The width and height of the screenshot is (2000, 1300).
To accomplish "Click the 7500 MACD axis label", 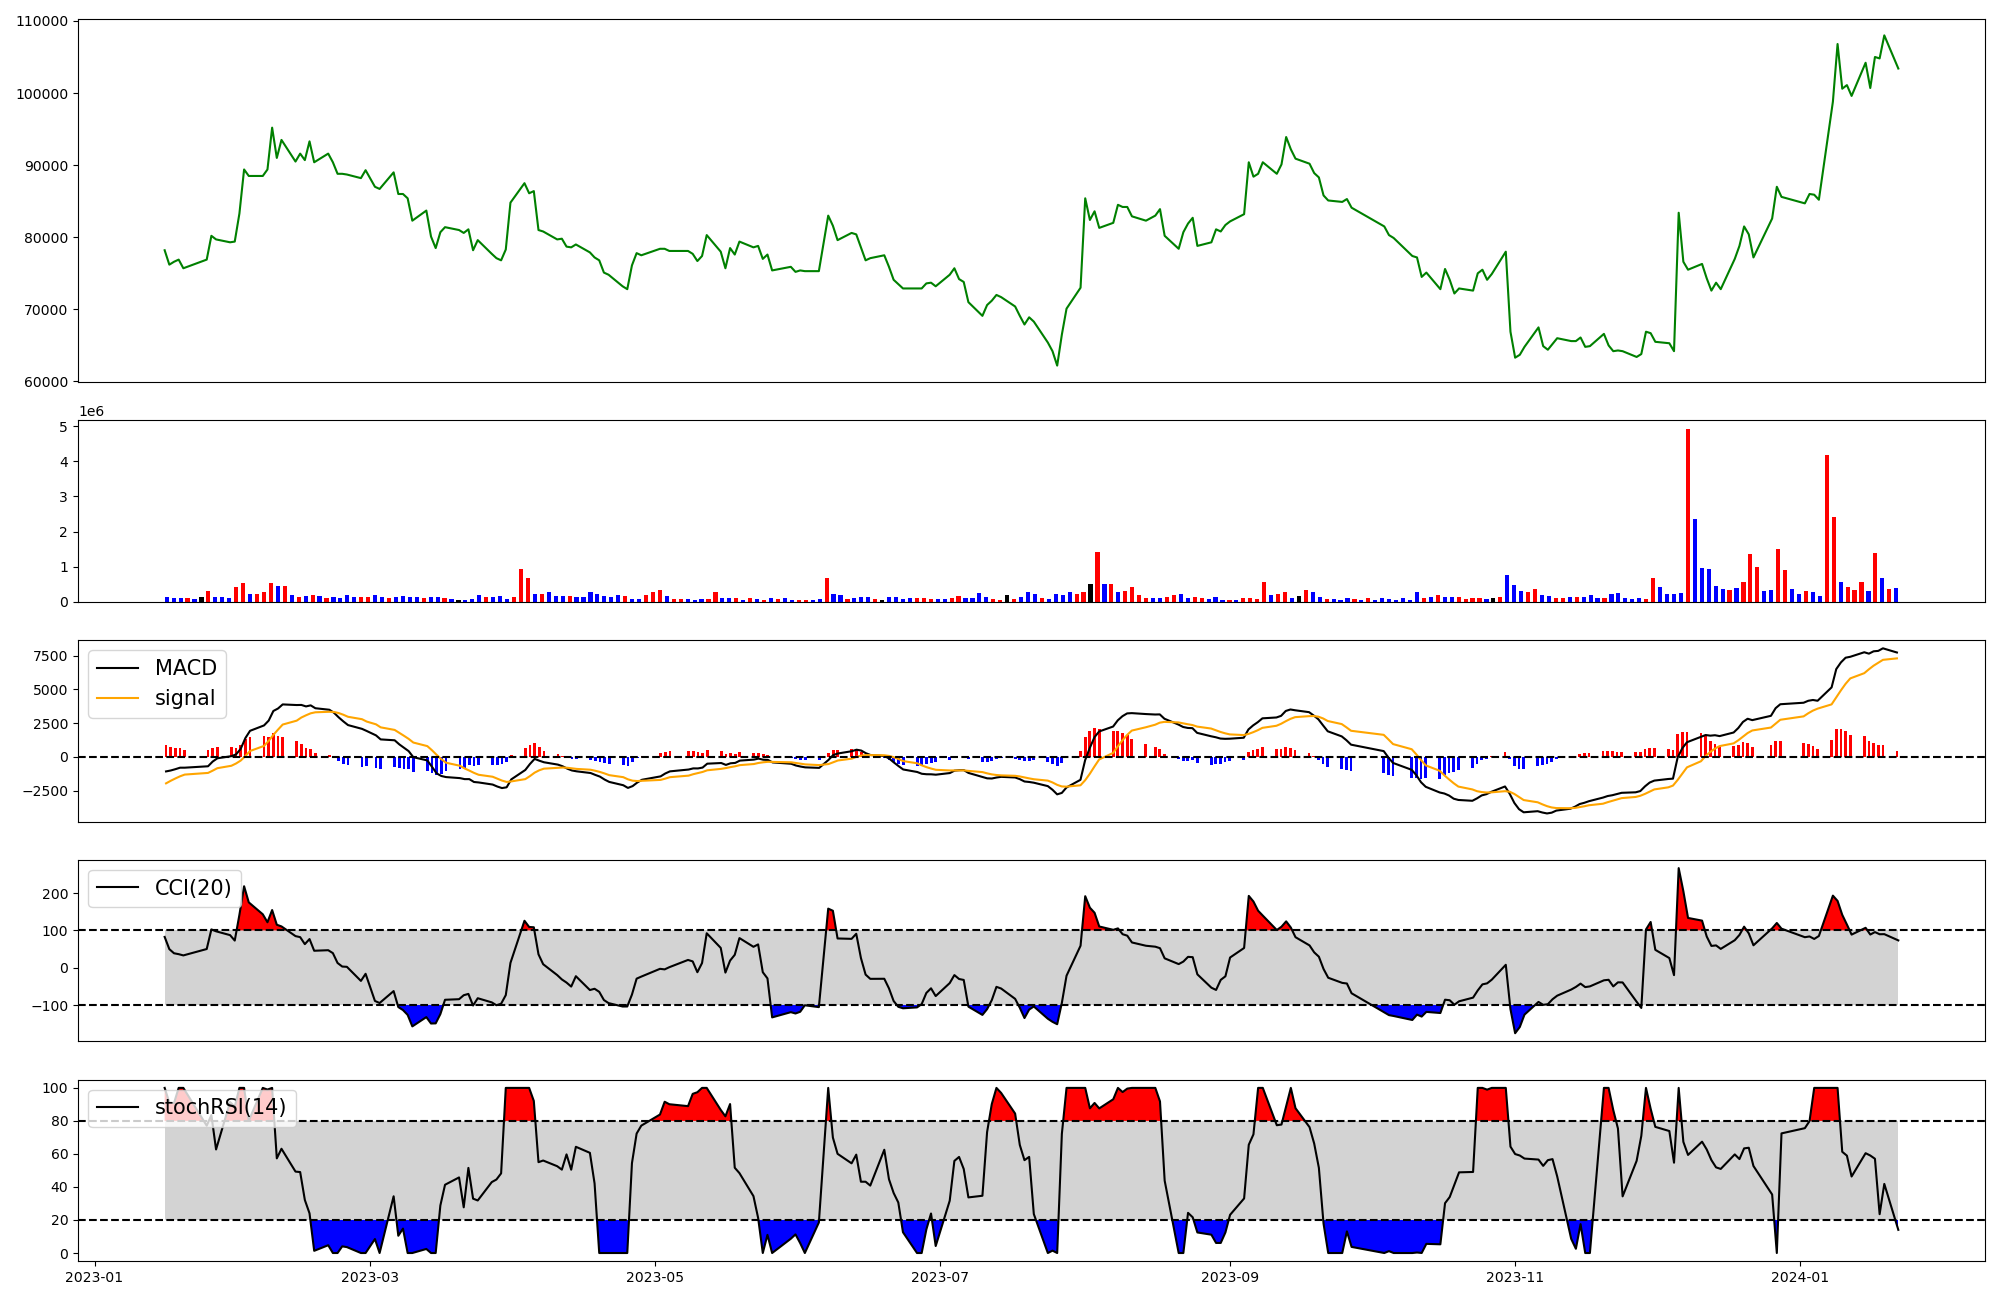I will tap(50, 657).
